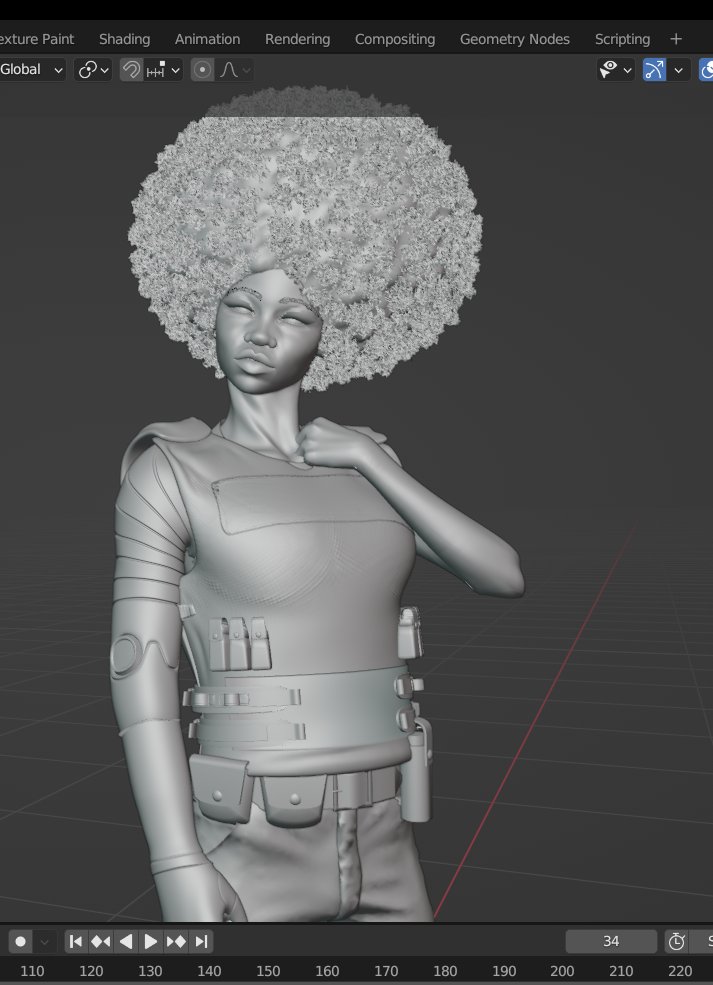Open the gizmo options dropdown arrow
This screenshot has height=985, width=713.
click(x=678, y=70)
